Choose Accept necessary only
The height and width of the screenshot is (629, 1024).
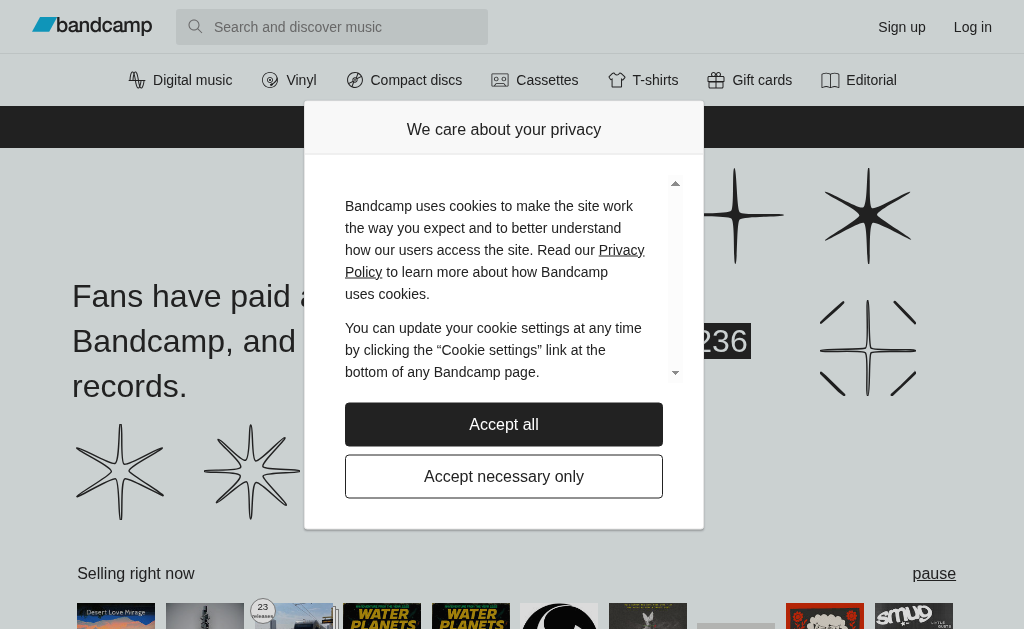504,476
